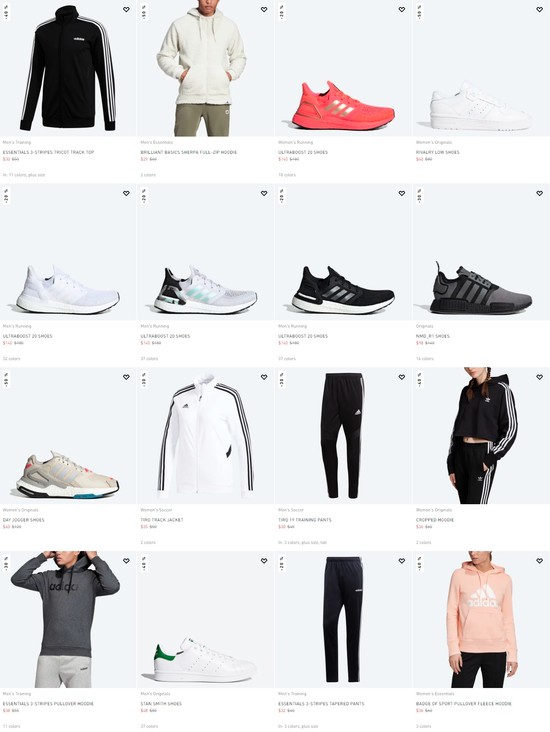The width and height of the screenshot is (550, 732).
Task: Open NMD_R1 Shoes product title
Action: click(x=432, y=336)
